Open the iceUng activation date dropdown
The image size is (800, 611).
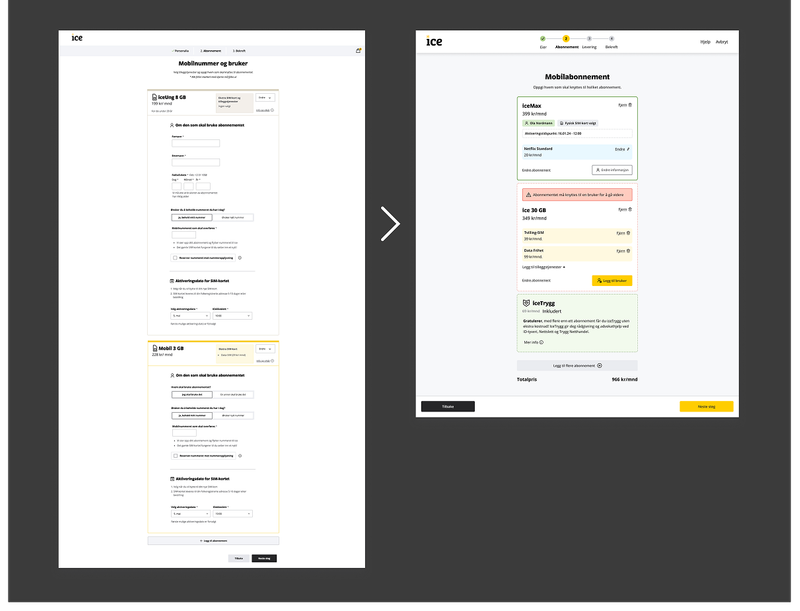pos(190,316)
